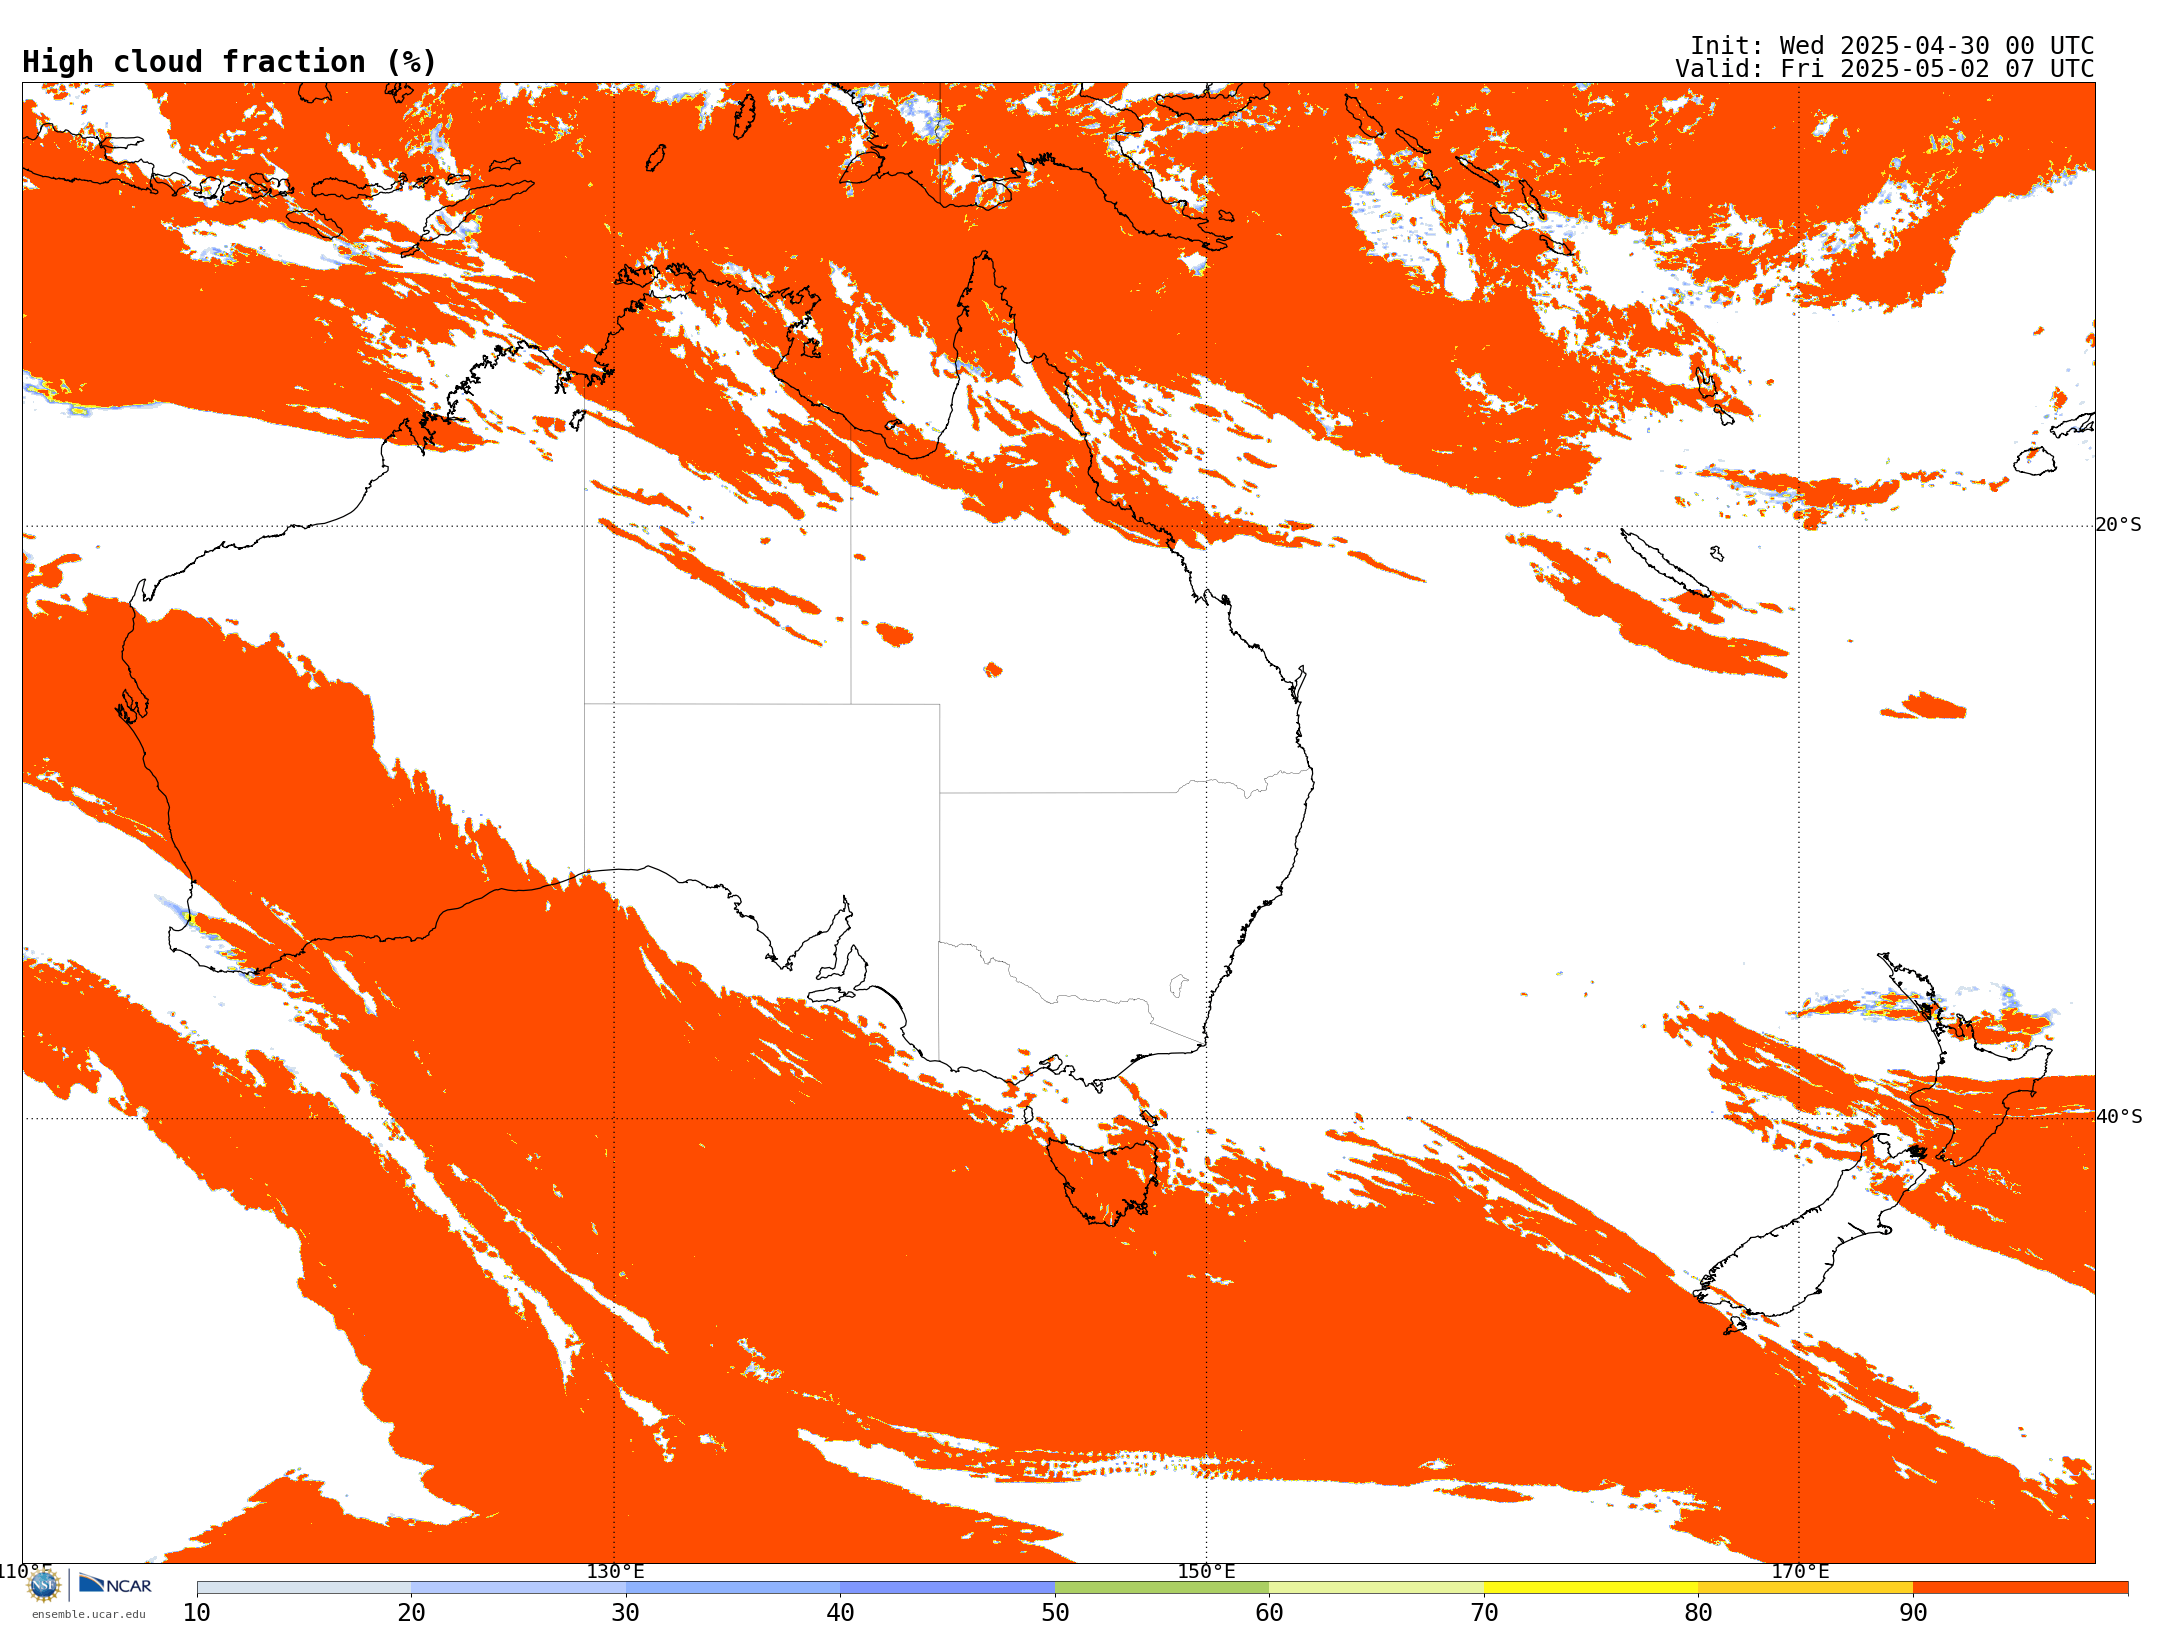Click the NCAR logo
The height and width of the screenshot is (1626, 2160).
(x=115, y=1584)
